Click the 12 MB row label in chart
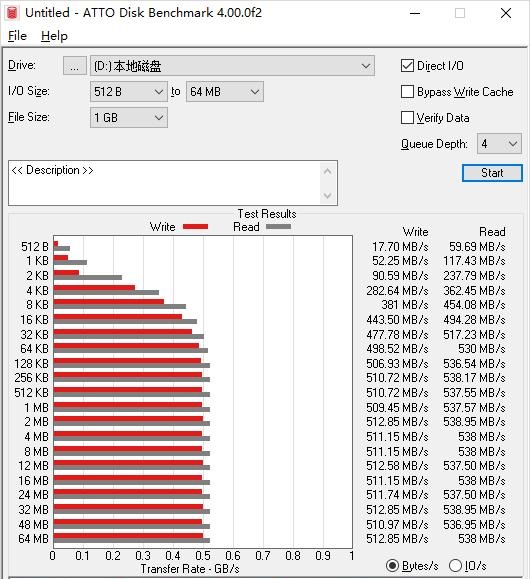Image resolution: width=530 pixels, height=579 pixels. point(34,466)
